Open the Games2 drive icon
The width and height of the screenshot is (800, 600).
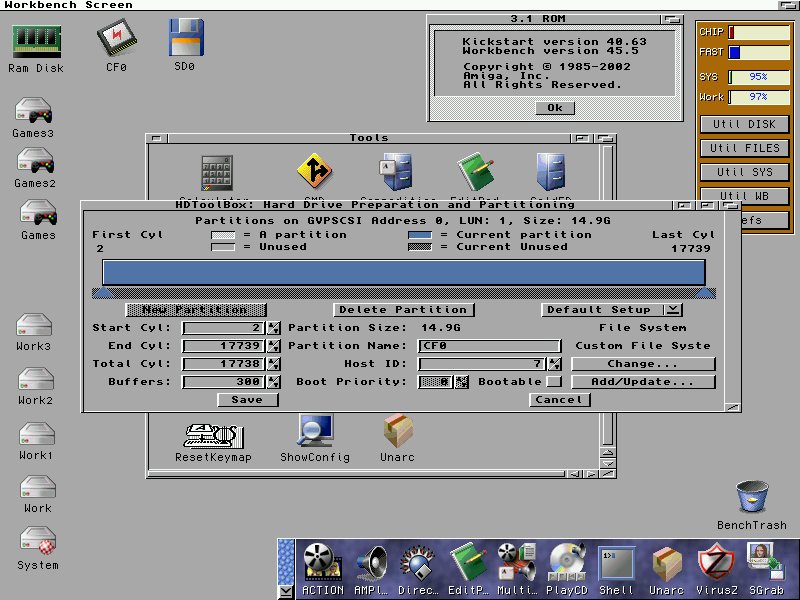(35, 161)
